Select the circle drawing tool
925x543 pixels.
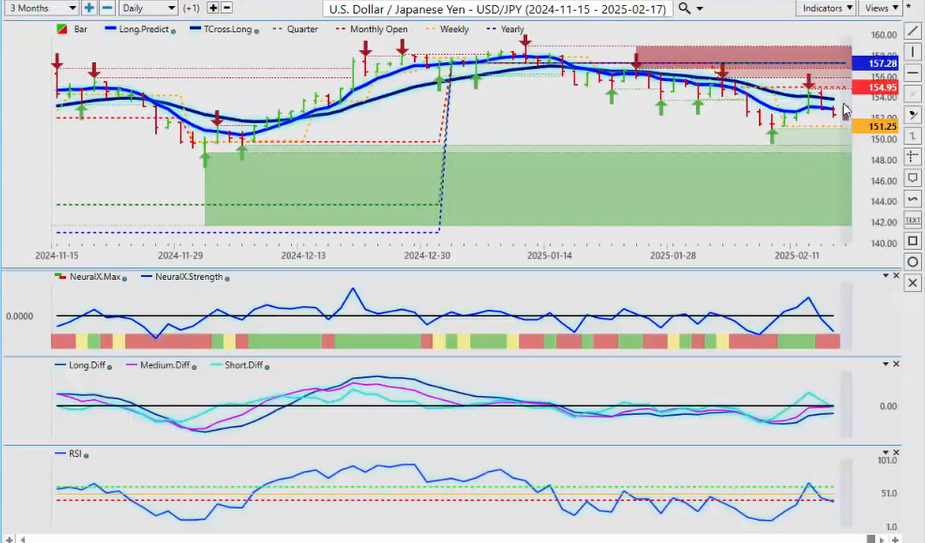tap(912, 262)
